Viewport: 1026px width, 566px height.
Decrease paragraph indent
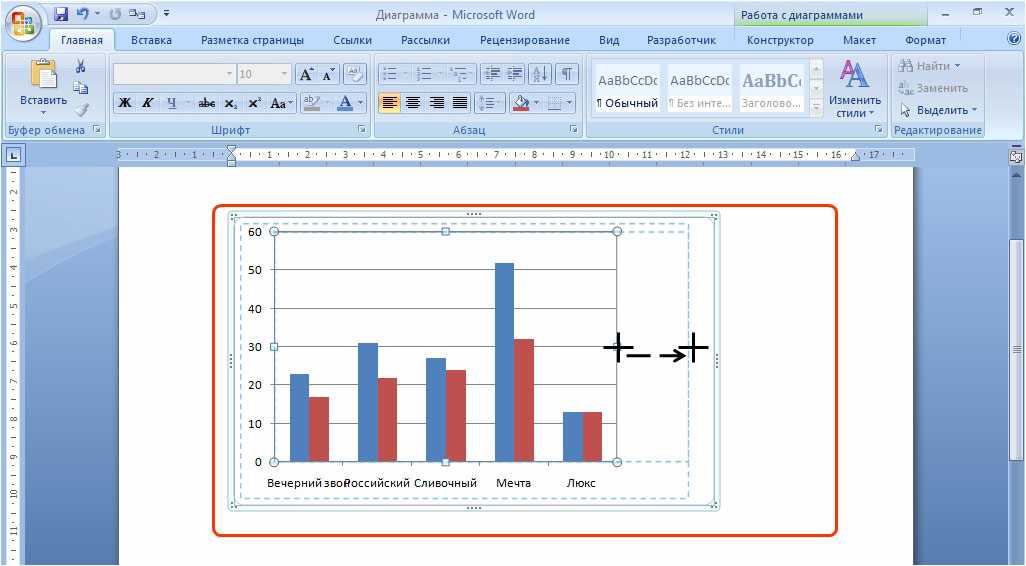tap(493, 74)
